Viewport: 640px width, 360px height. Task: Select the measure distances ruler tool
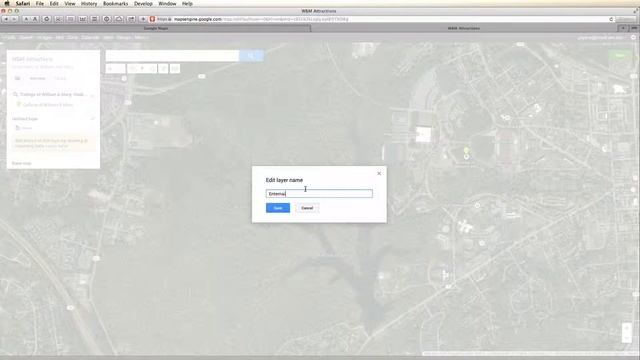[175, 69]
